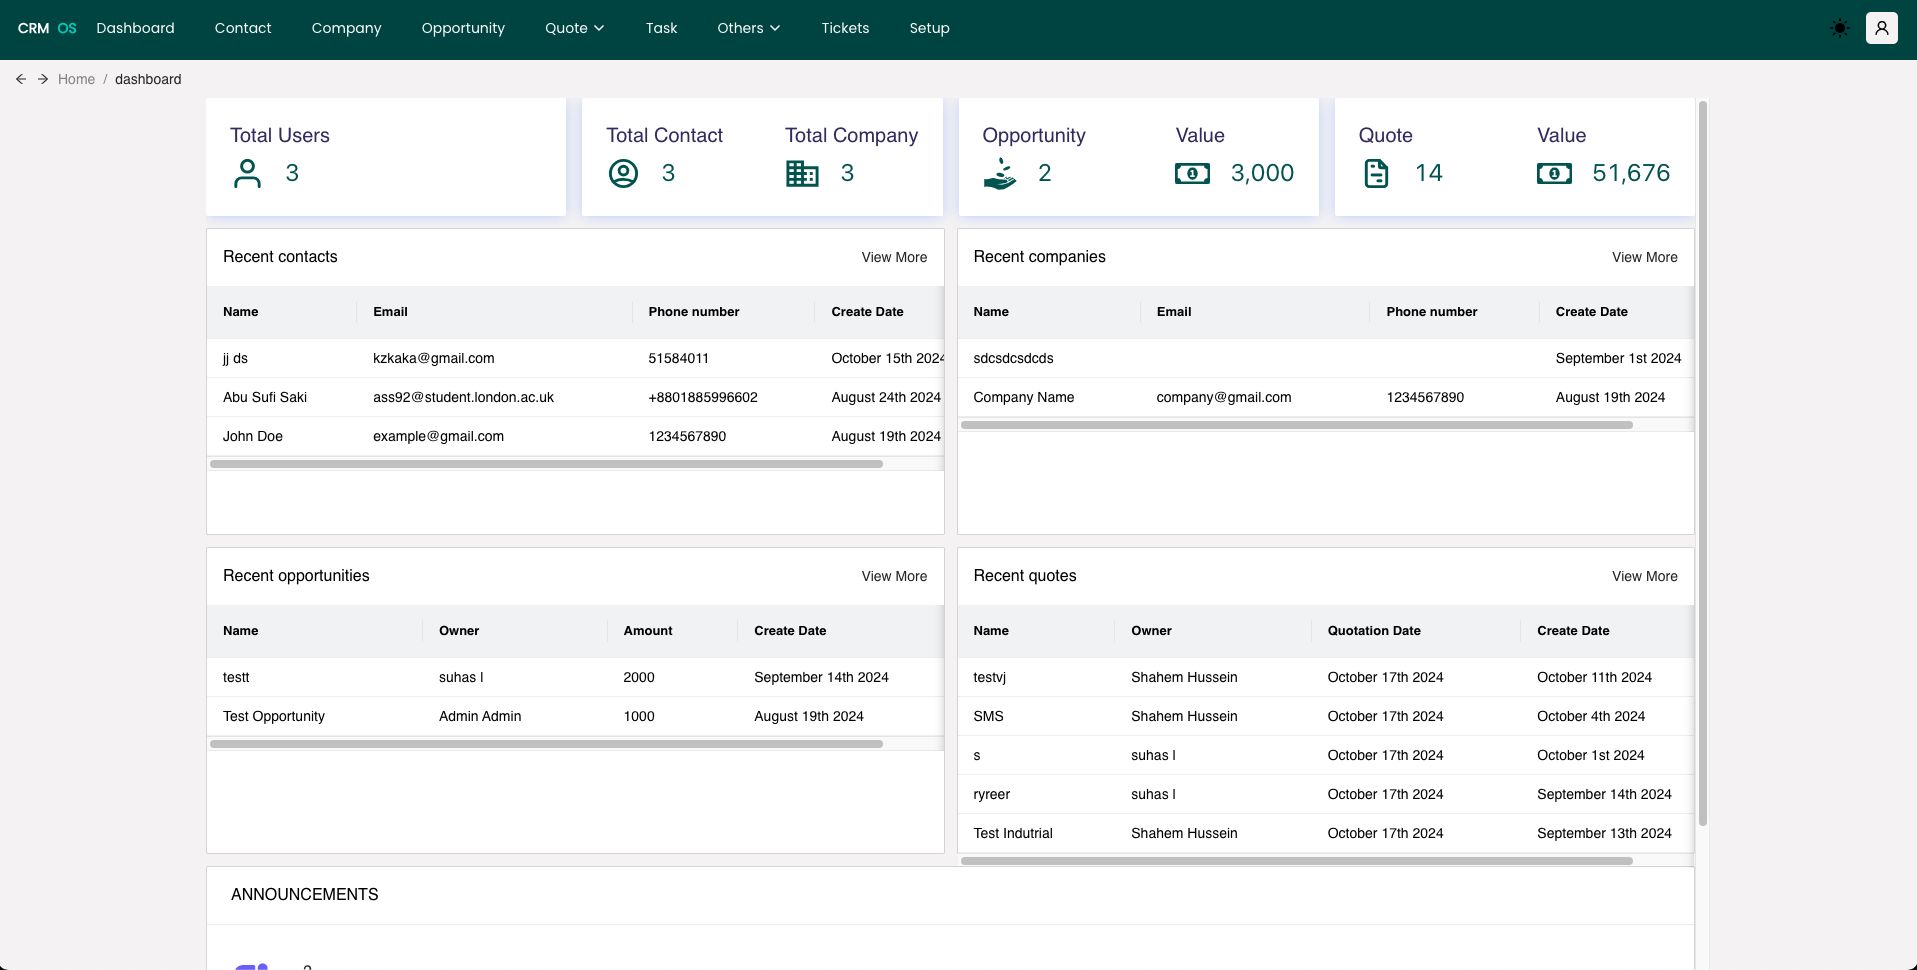Click the Total Company building icon
Image resolution: width=1917 pixels, height=970 pixels.
coord(802,173)
